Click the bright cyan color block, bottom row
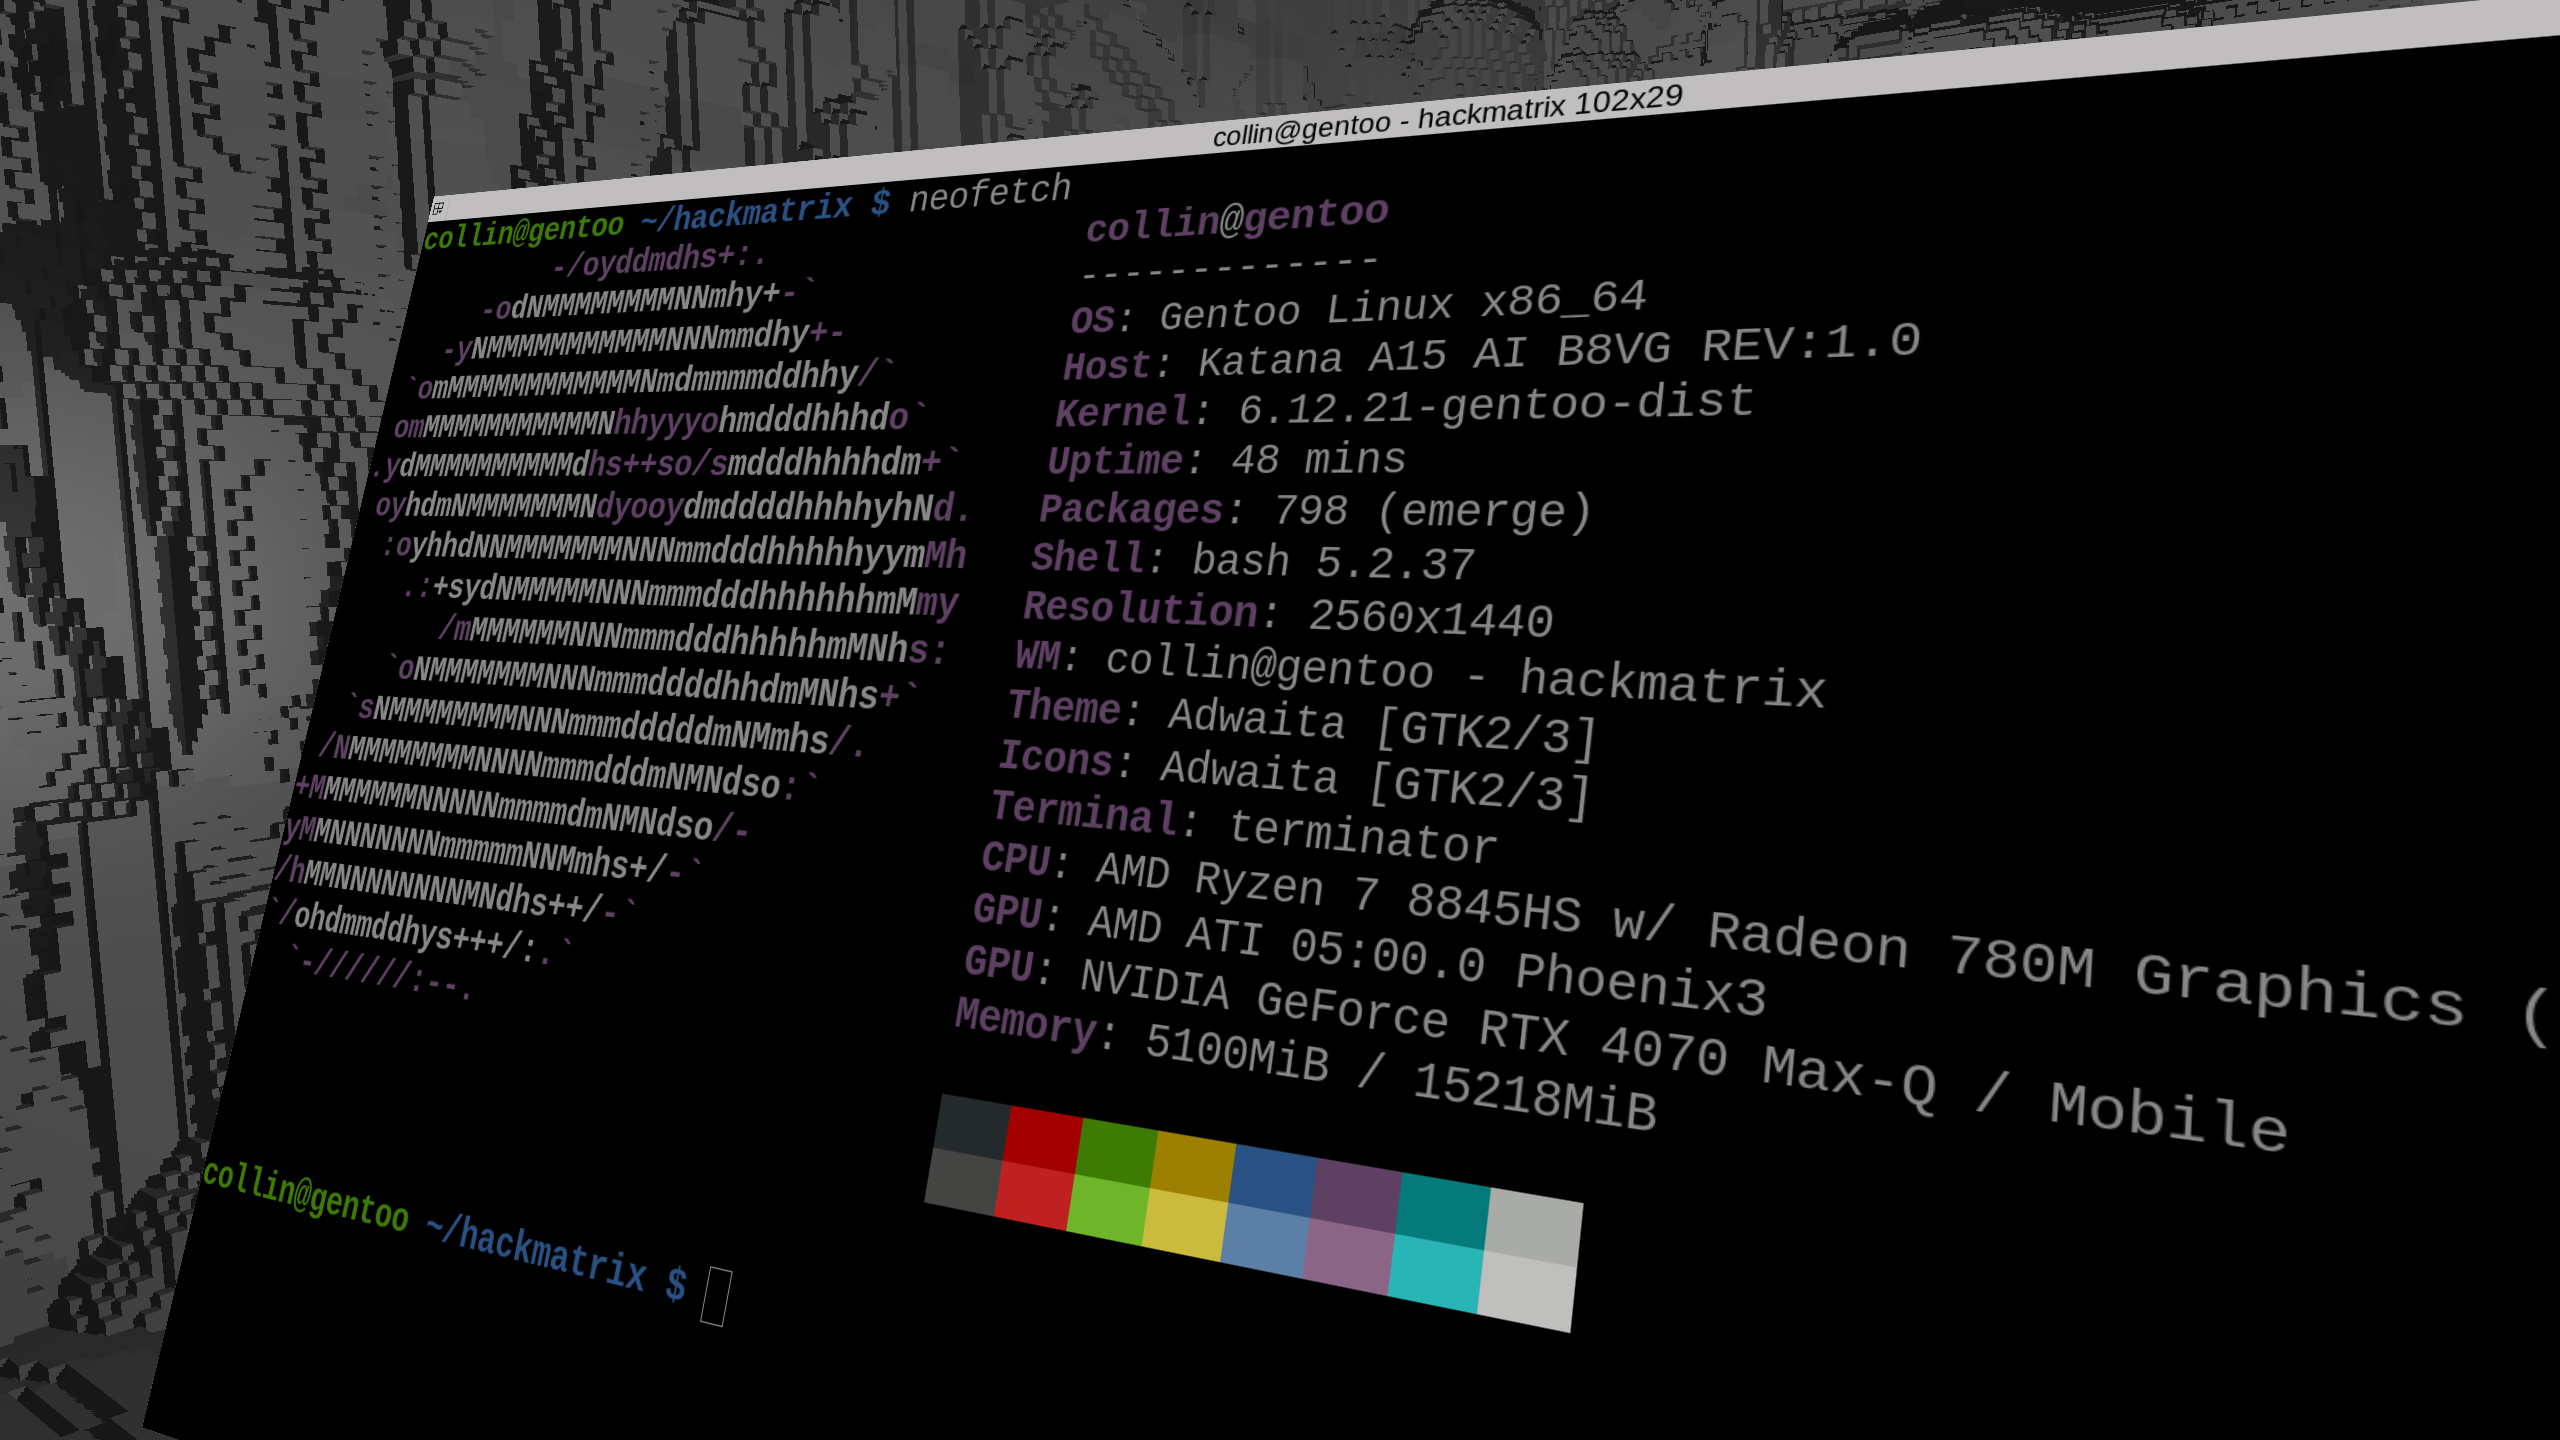Viewport: 2560px width, 1440px height. point(1435,1274)
